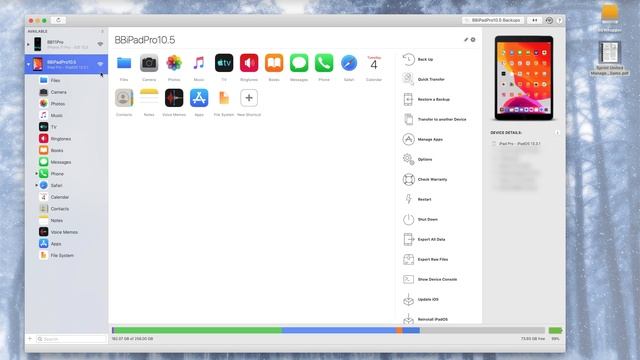Click the iPad device preview image
The image size is (640, 360).
(524, 78)
